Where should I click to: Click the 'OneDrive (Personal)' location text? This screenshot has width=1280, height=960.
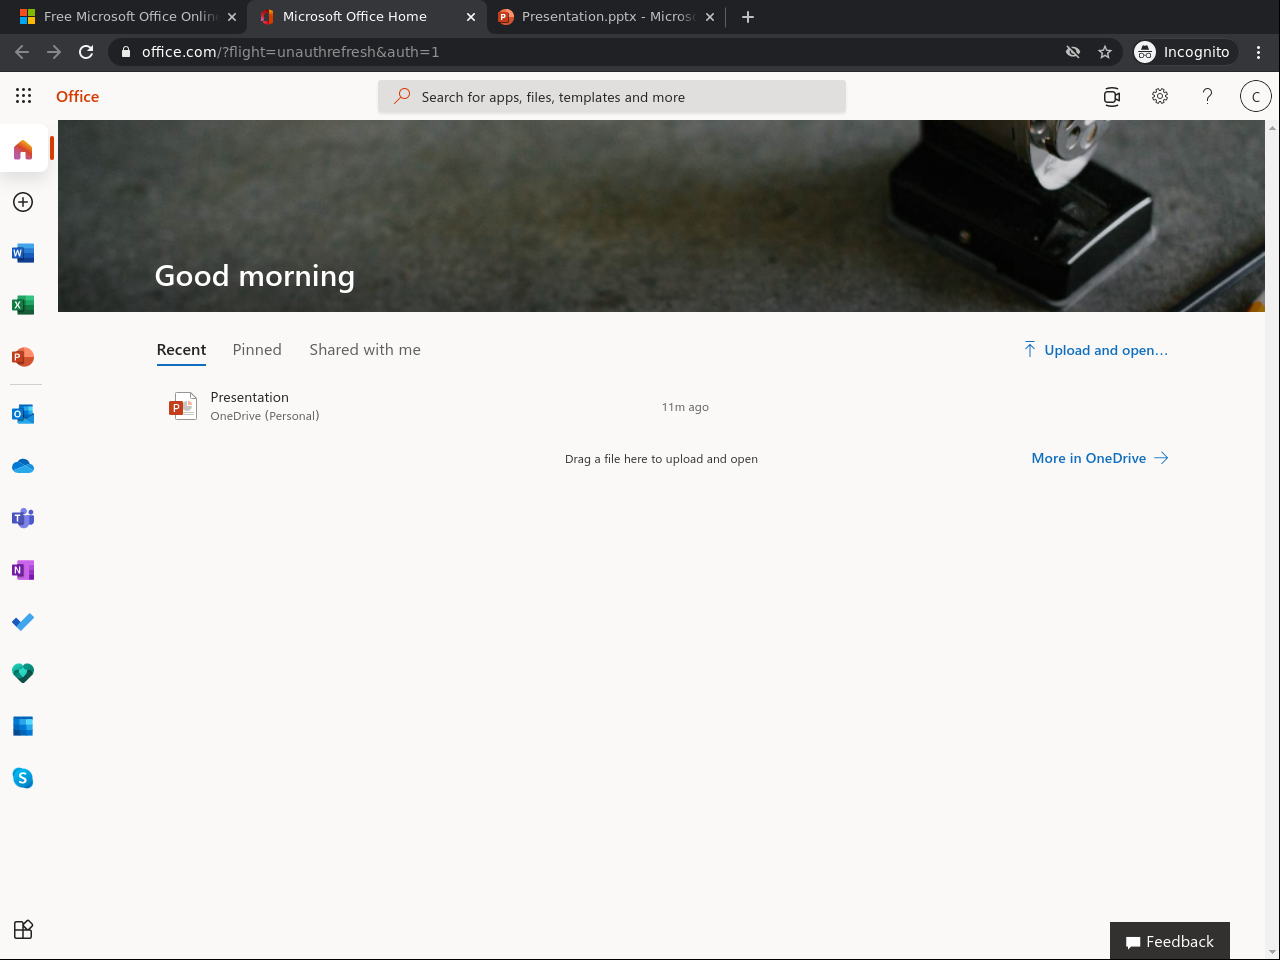click(265, 416)
